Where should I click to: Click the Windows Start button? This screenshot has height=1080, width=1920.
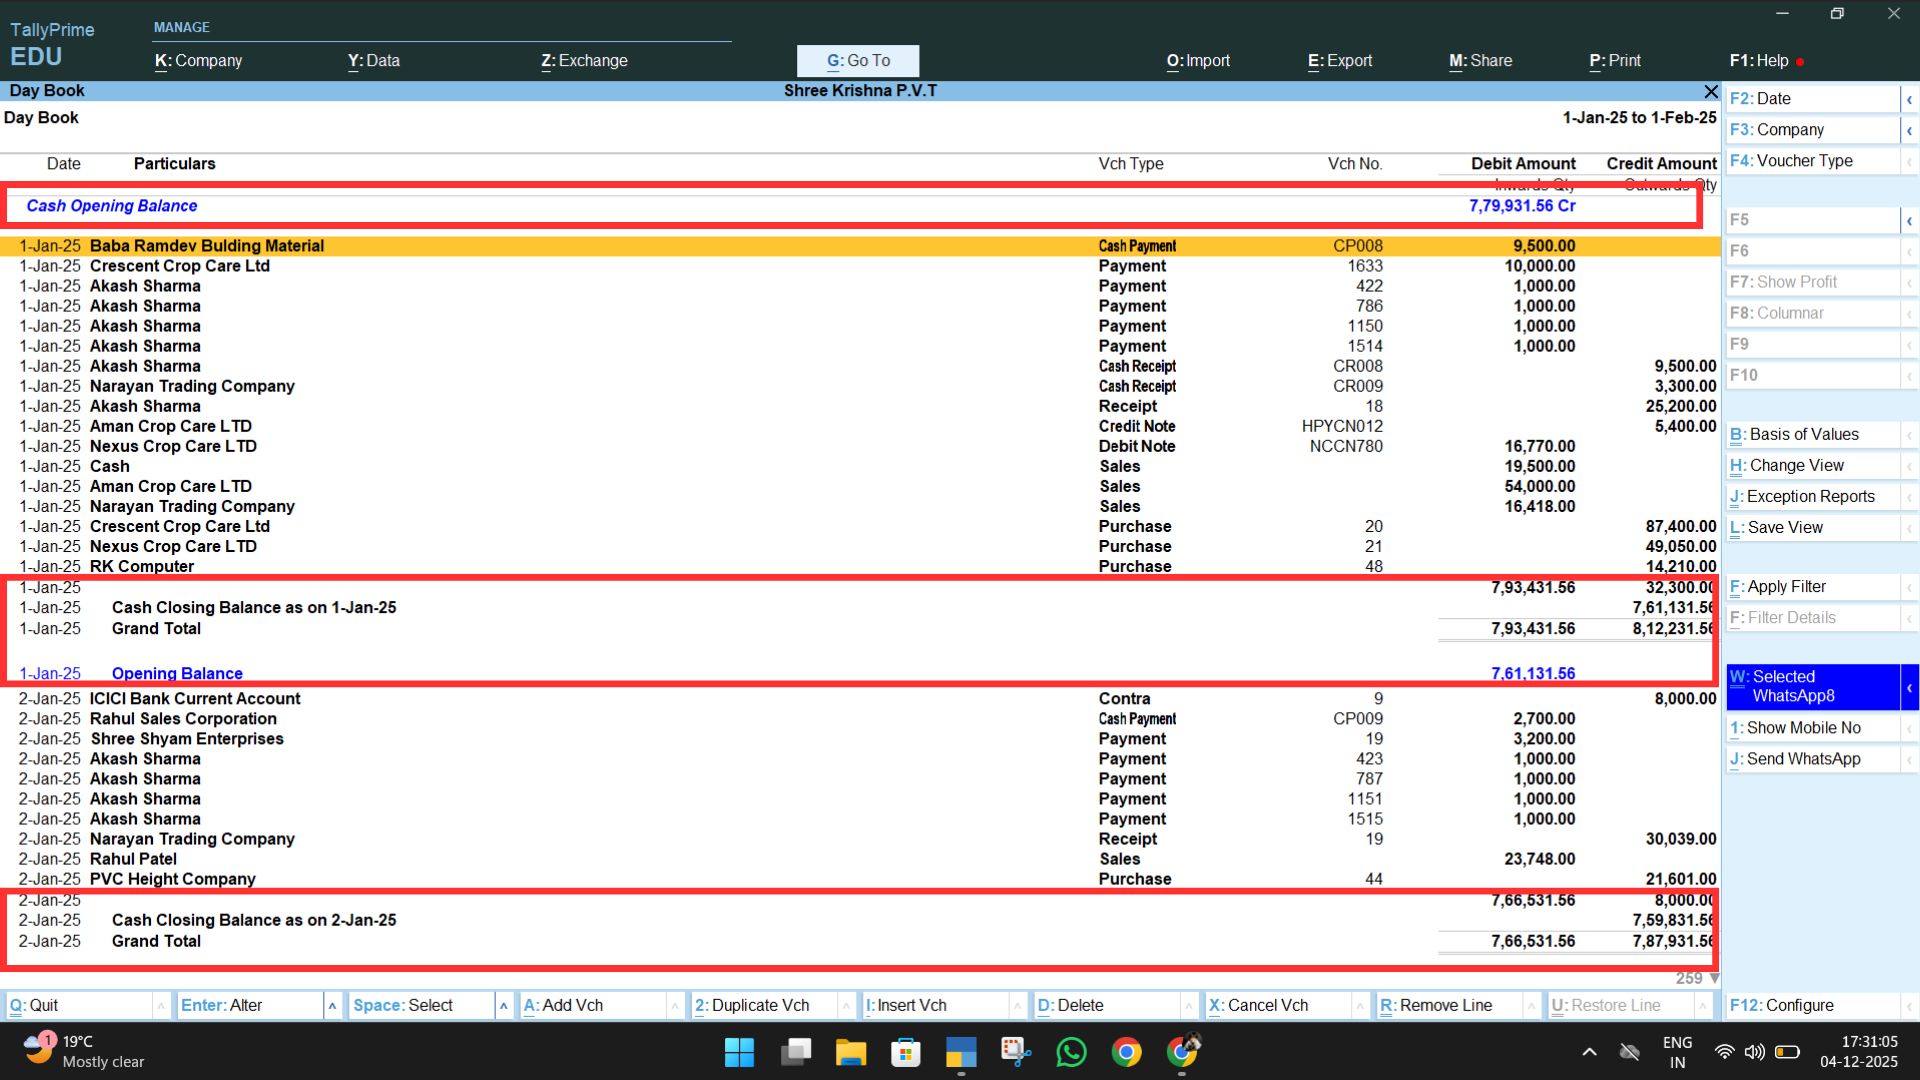click(x=739, y=1052)
